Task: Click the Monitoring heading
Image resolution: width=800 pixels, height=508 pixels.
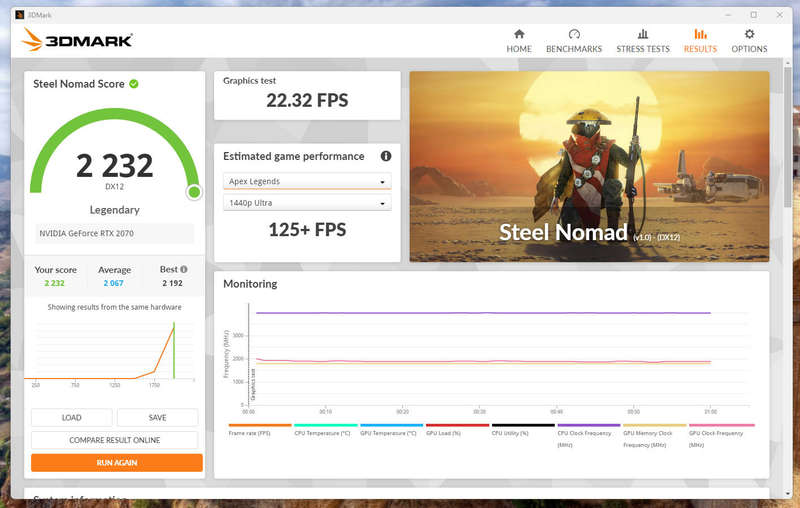Action: click(x=250, y=284)
